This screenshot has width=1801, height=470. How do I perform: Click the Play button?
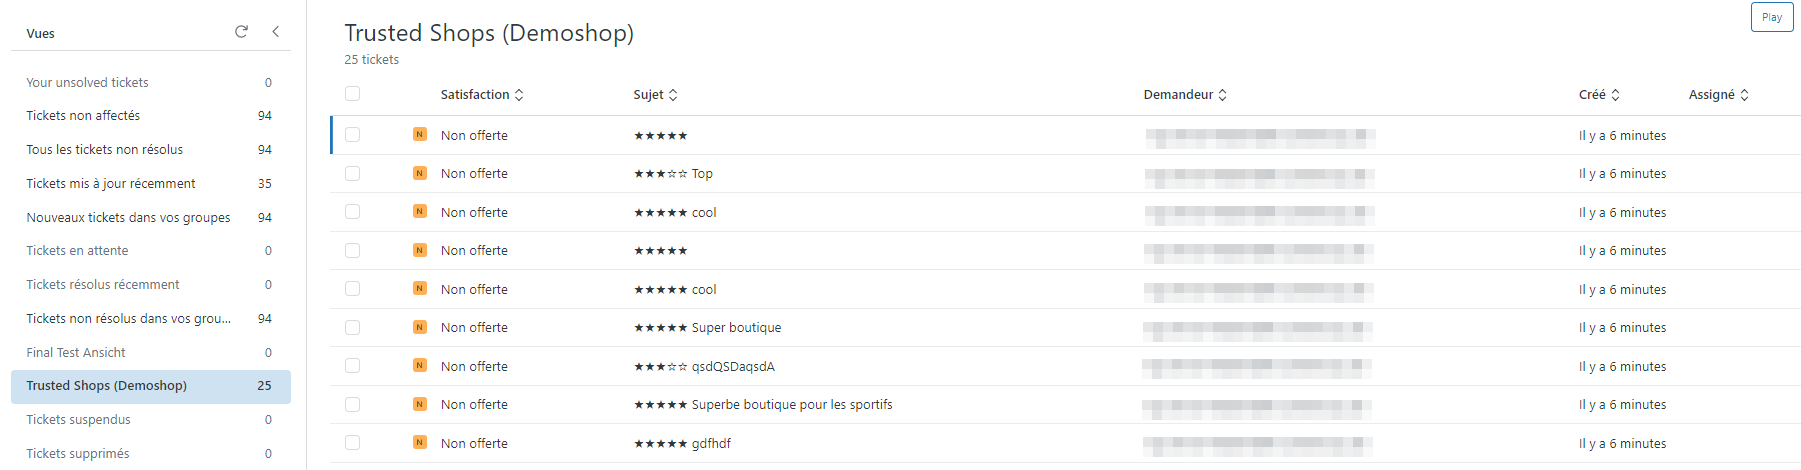[x=1772, y=17]
